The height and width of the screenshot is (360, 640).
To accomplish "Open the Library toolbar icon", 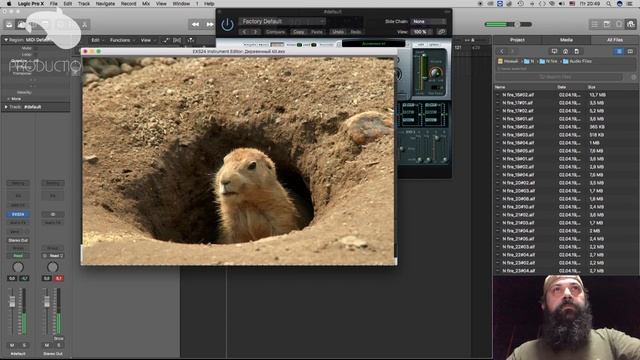I will tap(9, 25).
